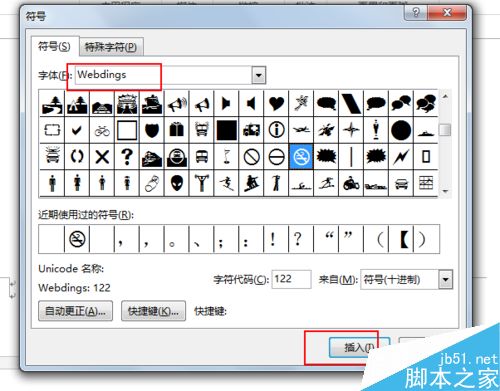
Task: Select the minus circle symbol
Action: [276, 157]
